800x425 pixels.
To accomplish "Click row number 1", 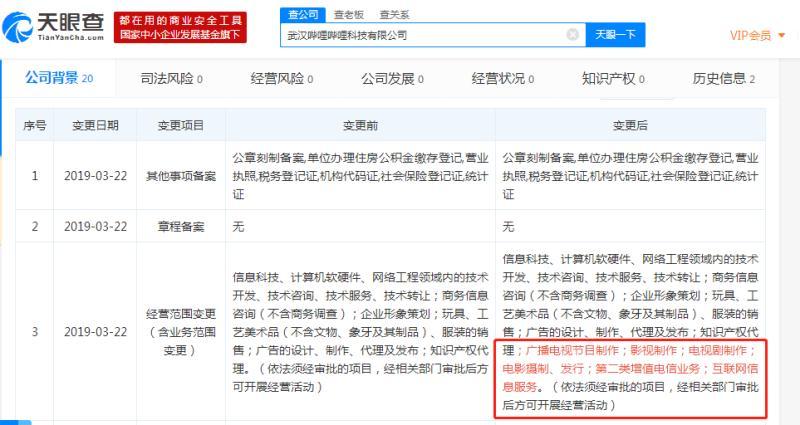I will coord(35,176).
